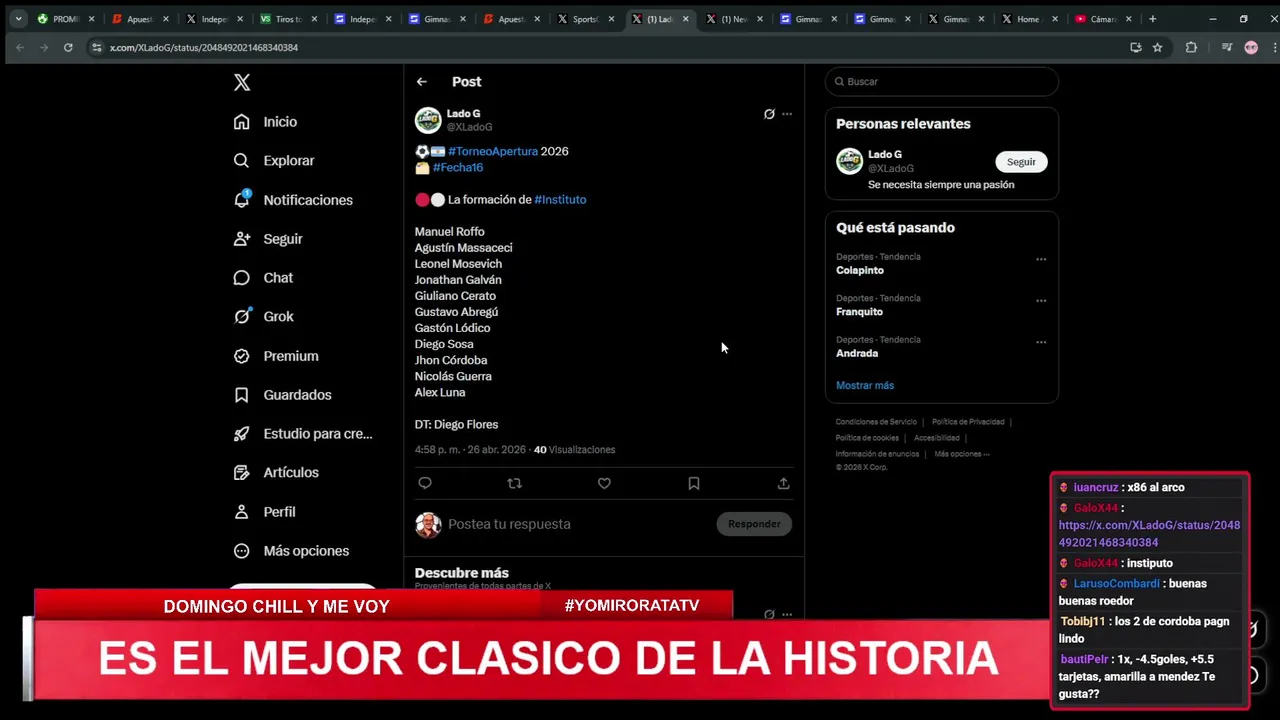The width and height of the screenshot is (1280, 720).
Task: Click the Premium sidebar icon
Action: click(241, 356)
